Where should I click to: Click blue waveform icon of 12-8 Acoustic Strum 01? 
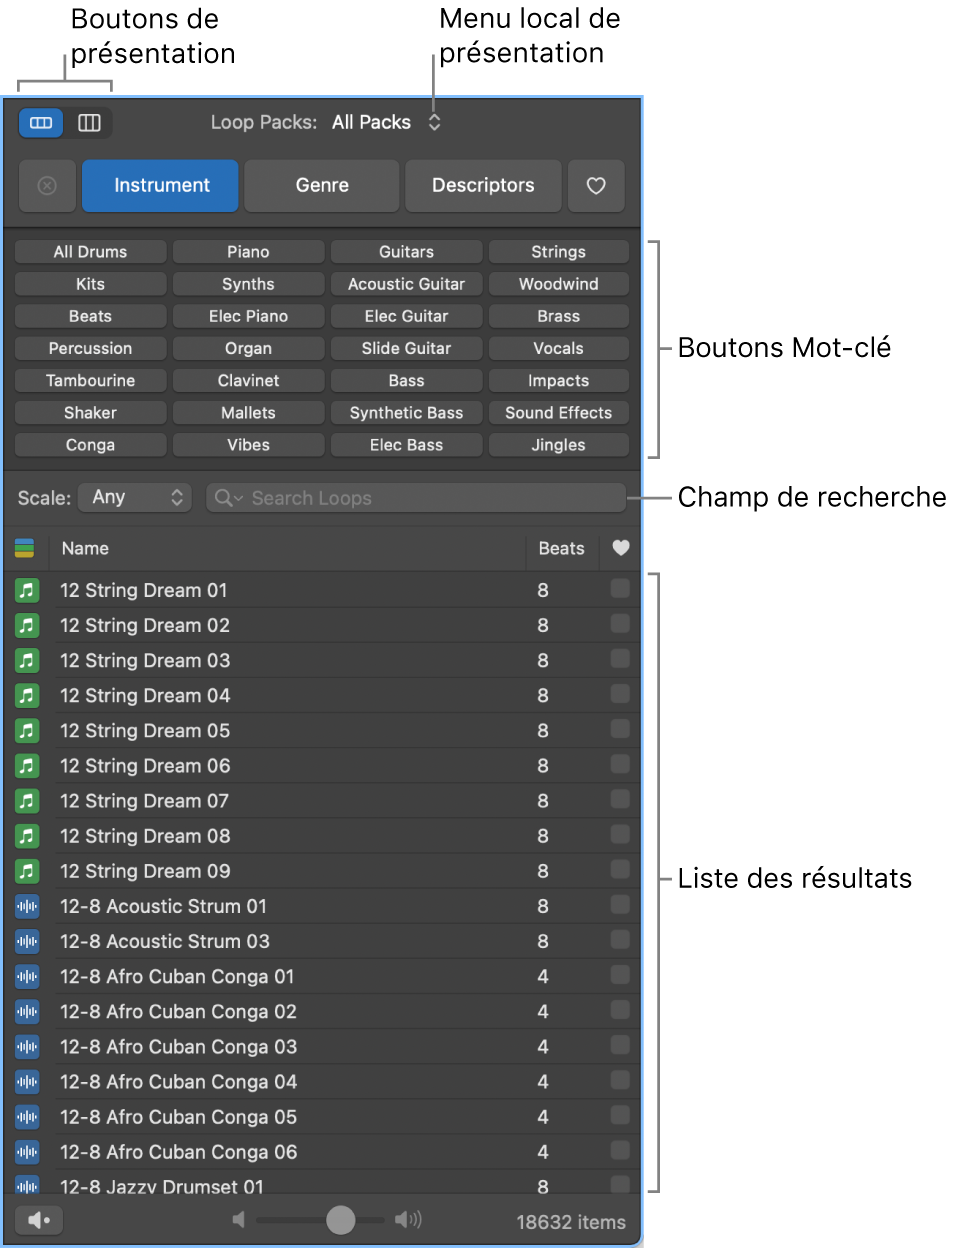[x=27, y=906]
